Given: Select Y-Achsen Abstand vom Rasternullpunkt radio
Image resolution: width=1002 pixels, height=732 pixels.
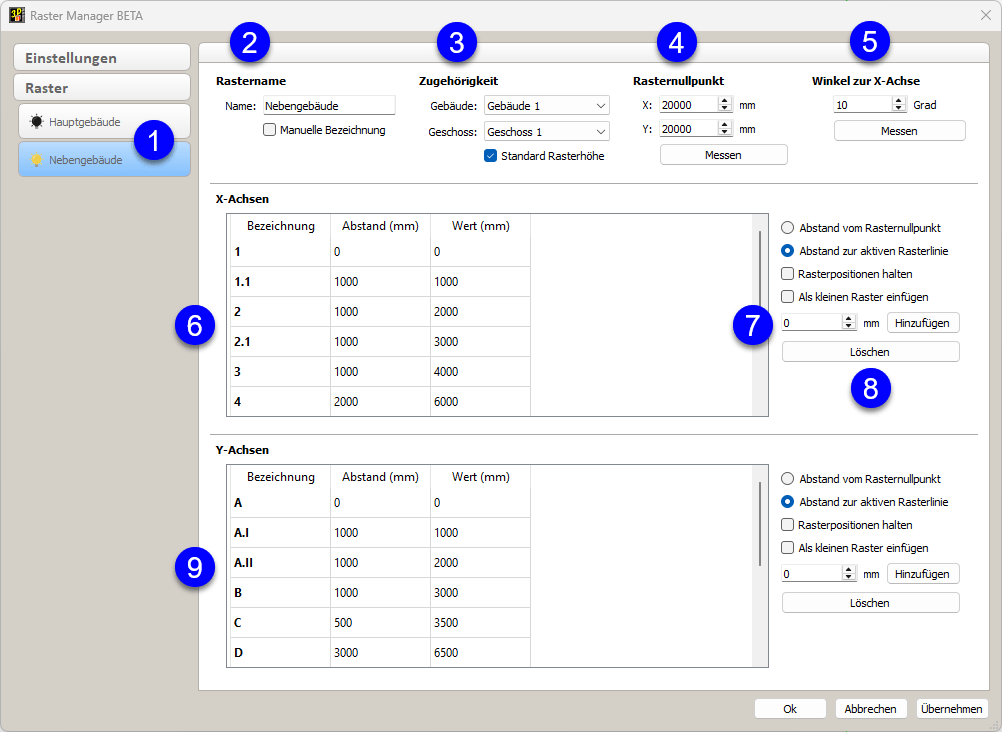Looking at the screenshot, I should [787, 479].
